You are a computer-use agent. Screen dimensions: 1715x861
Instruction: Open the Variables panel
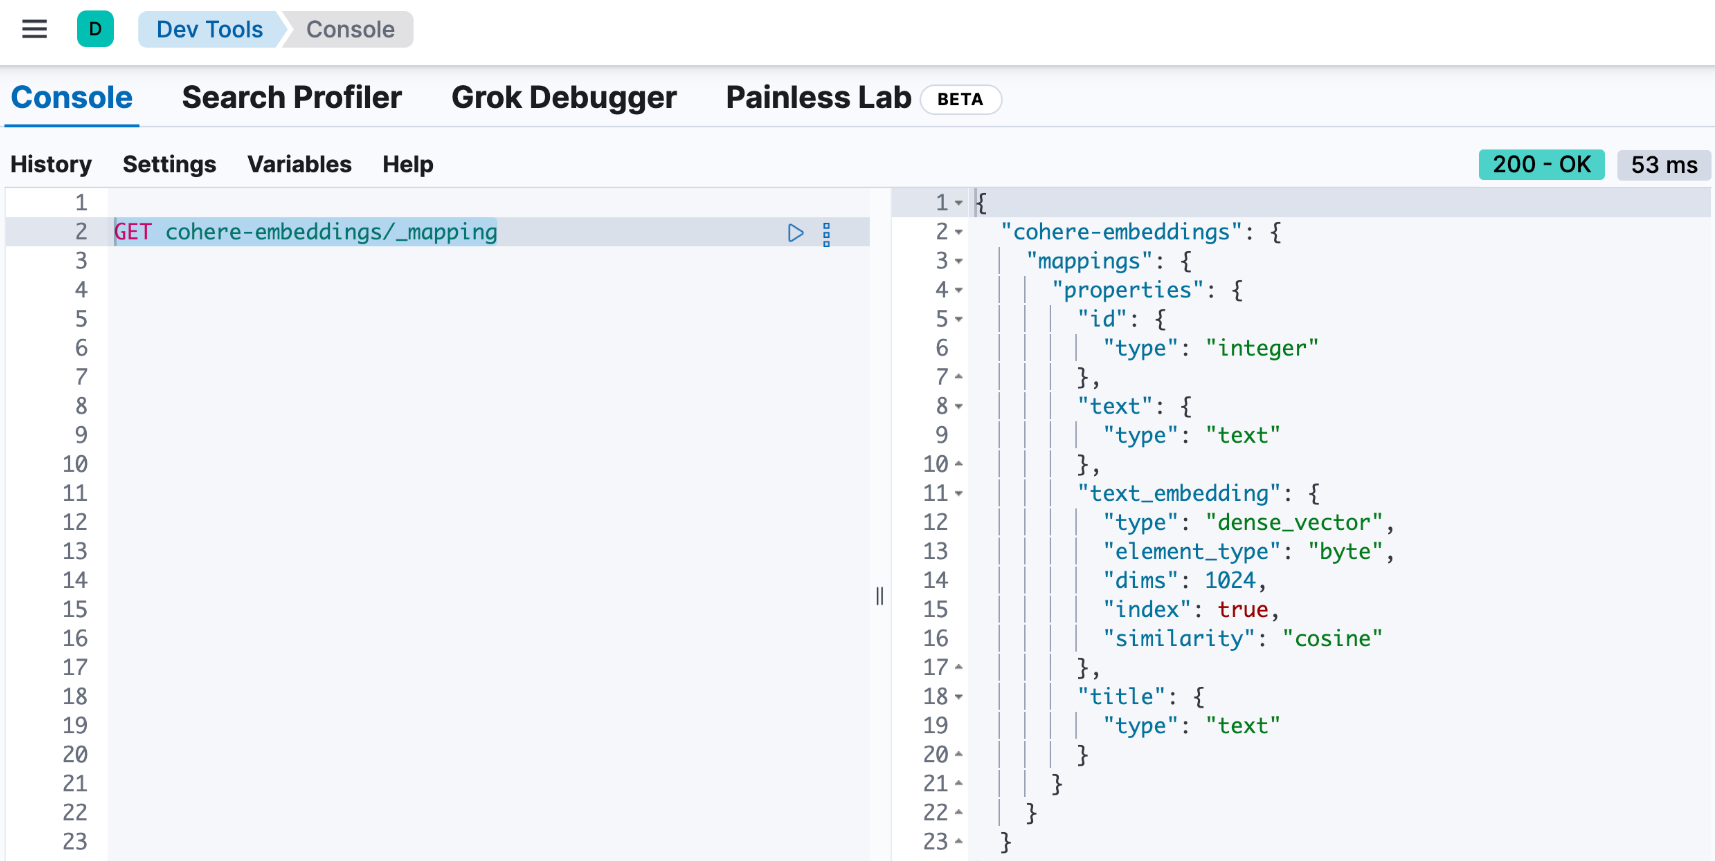(x=299, y=164)
